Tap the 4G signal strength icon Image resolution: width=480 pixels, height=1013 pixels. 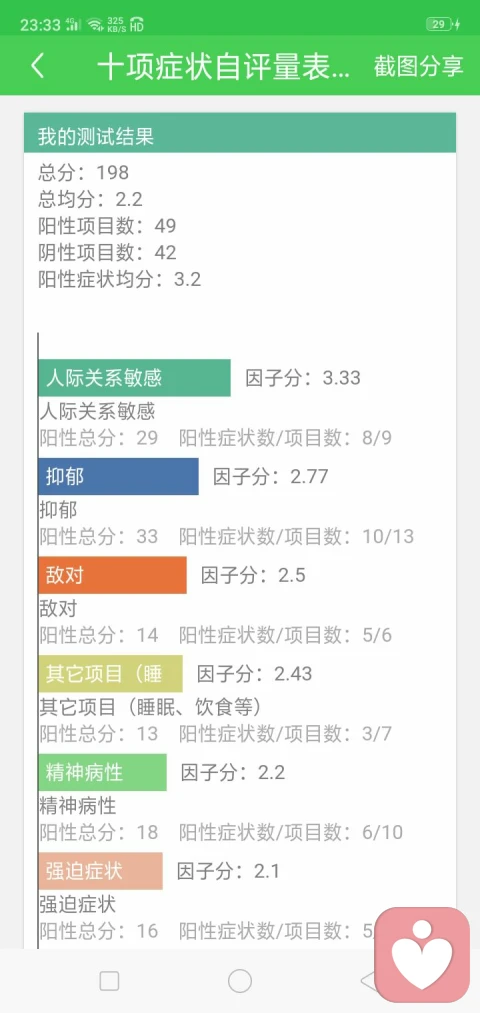pyautogui.click(x=73, y=25)
